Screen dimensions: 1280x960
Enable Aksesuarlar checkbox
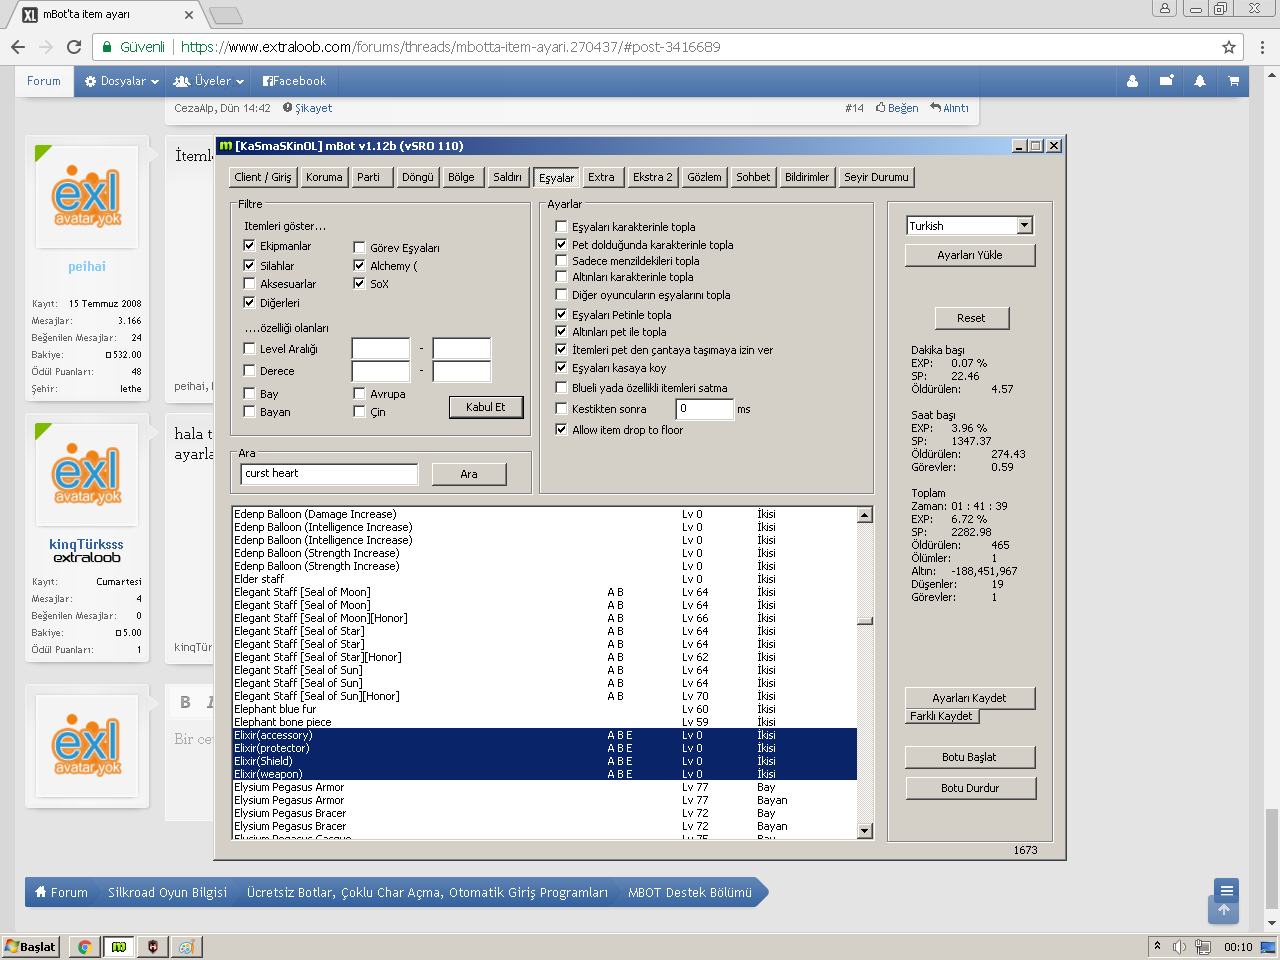(249, 284)
